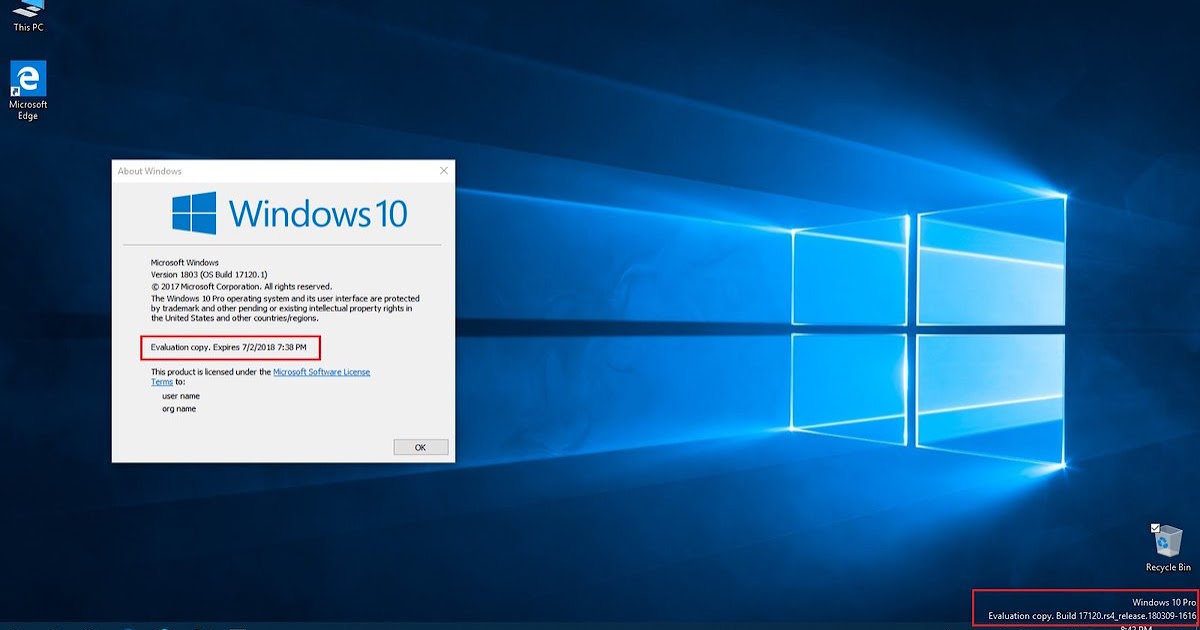Click the "Microsoft Windows" heading line in the dialog
The height and width of the screenshot is (630, 1200).
(184, 262)
